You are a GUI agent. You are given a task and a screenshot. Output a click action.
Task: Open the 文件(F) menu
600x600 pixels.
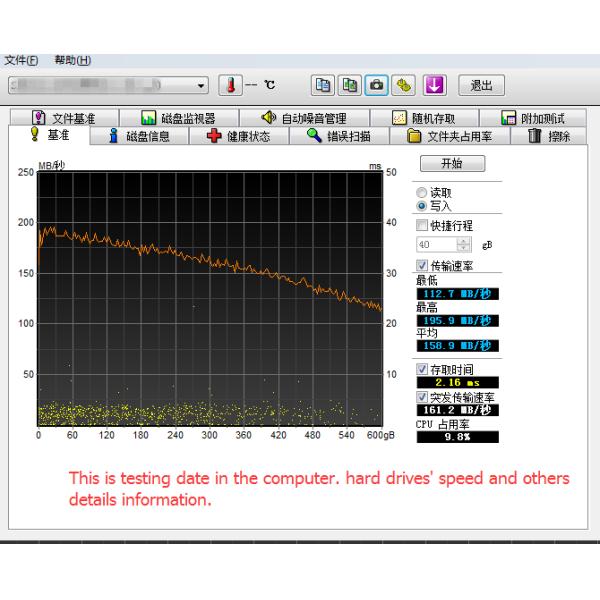click(21, 60)
